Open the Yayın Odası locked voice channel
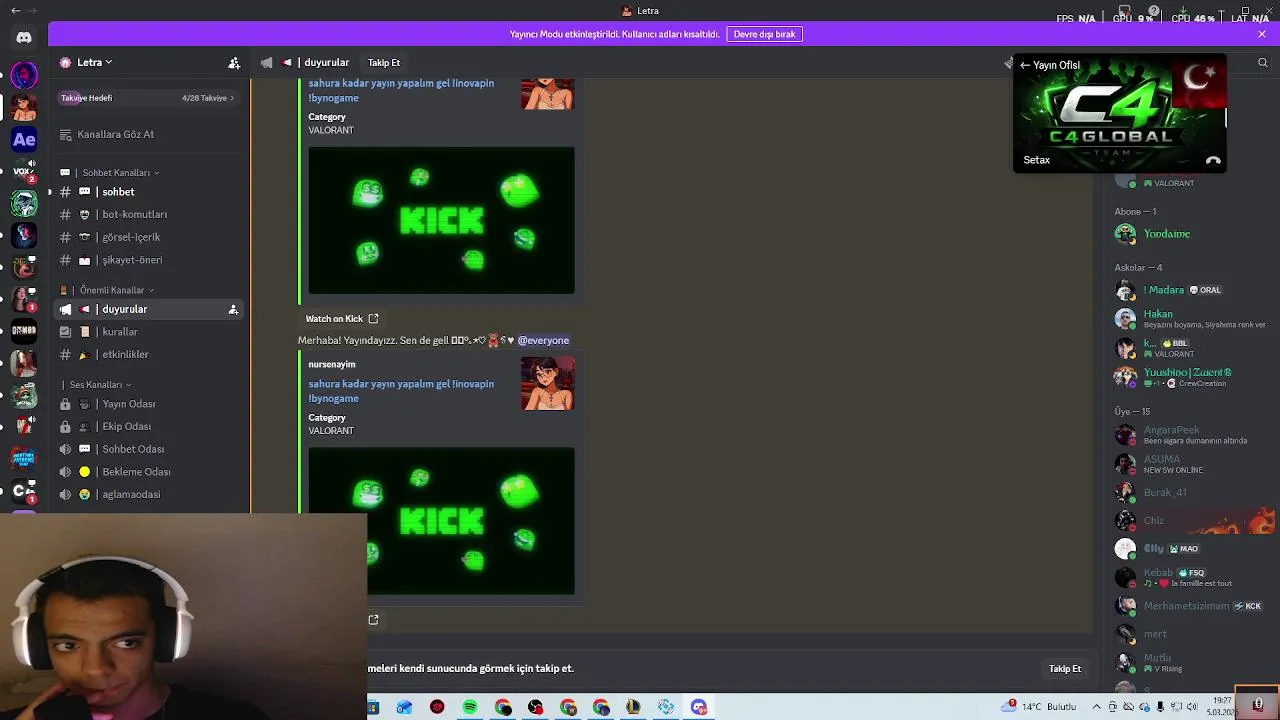1280x720 pixels. click(x=150, y=404)
